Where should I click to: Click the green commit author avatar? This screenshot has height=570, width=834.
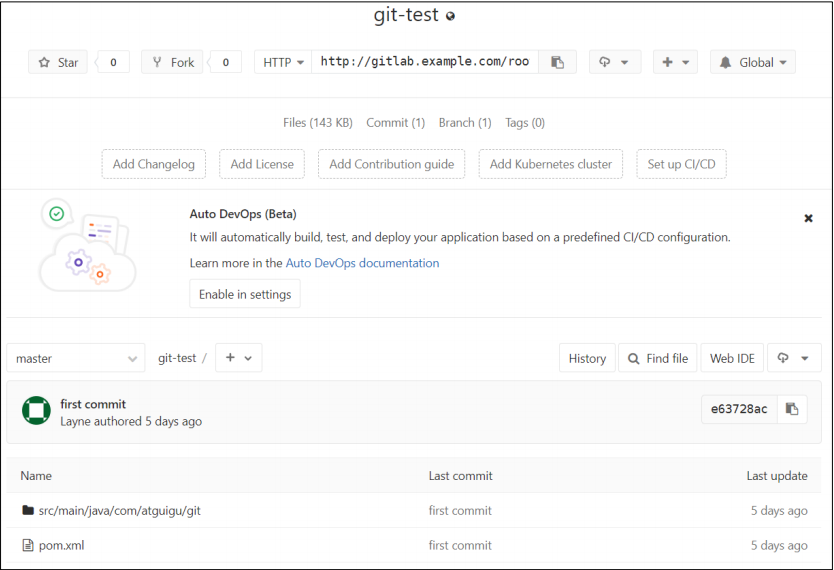pos(36,411)
